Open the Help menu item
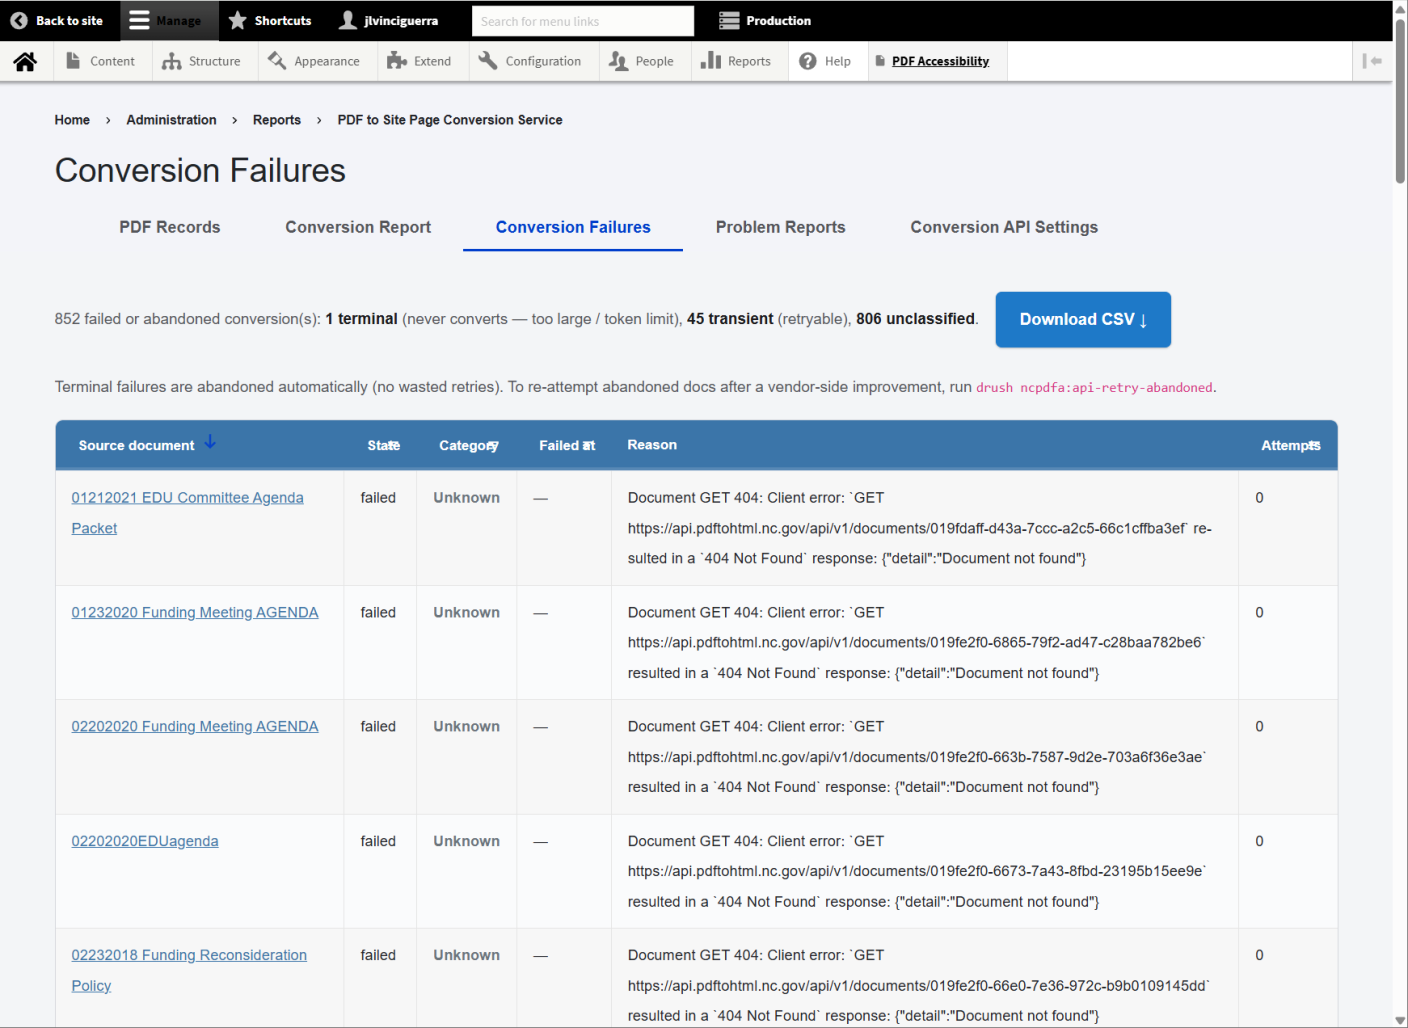 tap(826, 61)
